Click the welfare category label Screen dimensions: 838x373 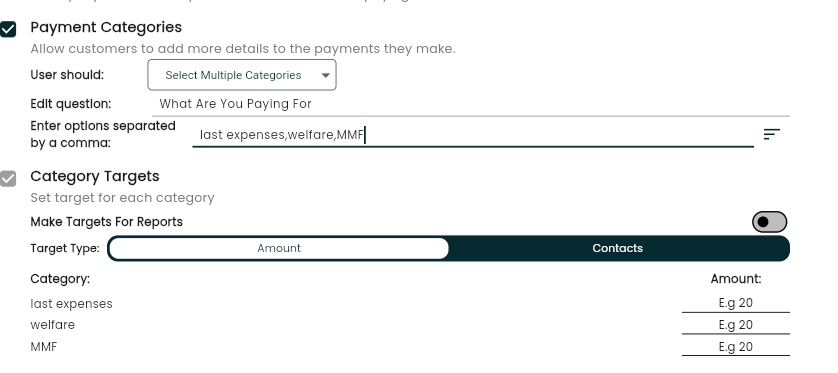point(52,325)
